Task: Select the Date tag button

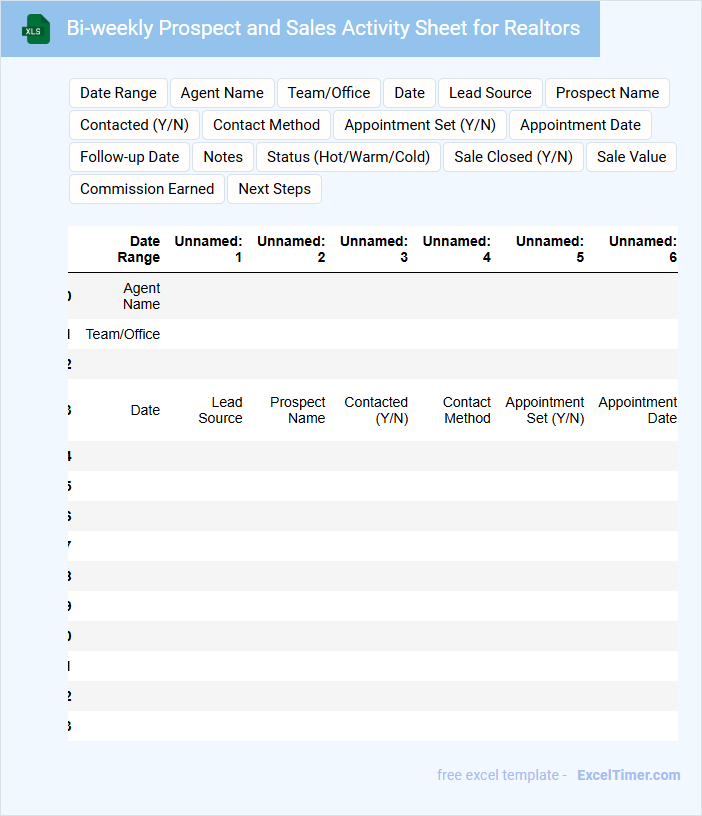Action: (410, 93)
